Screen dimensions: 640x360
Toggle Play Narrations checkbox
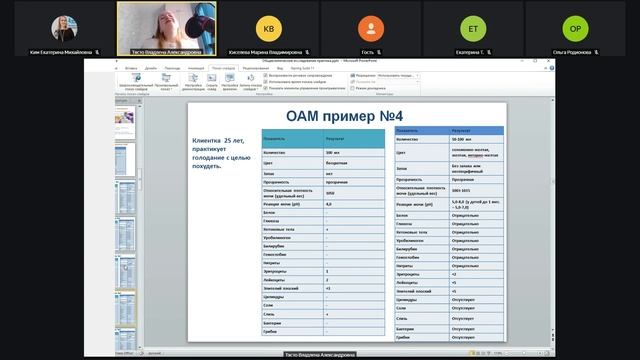[266, 76]
